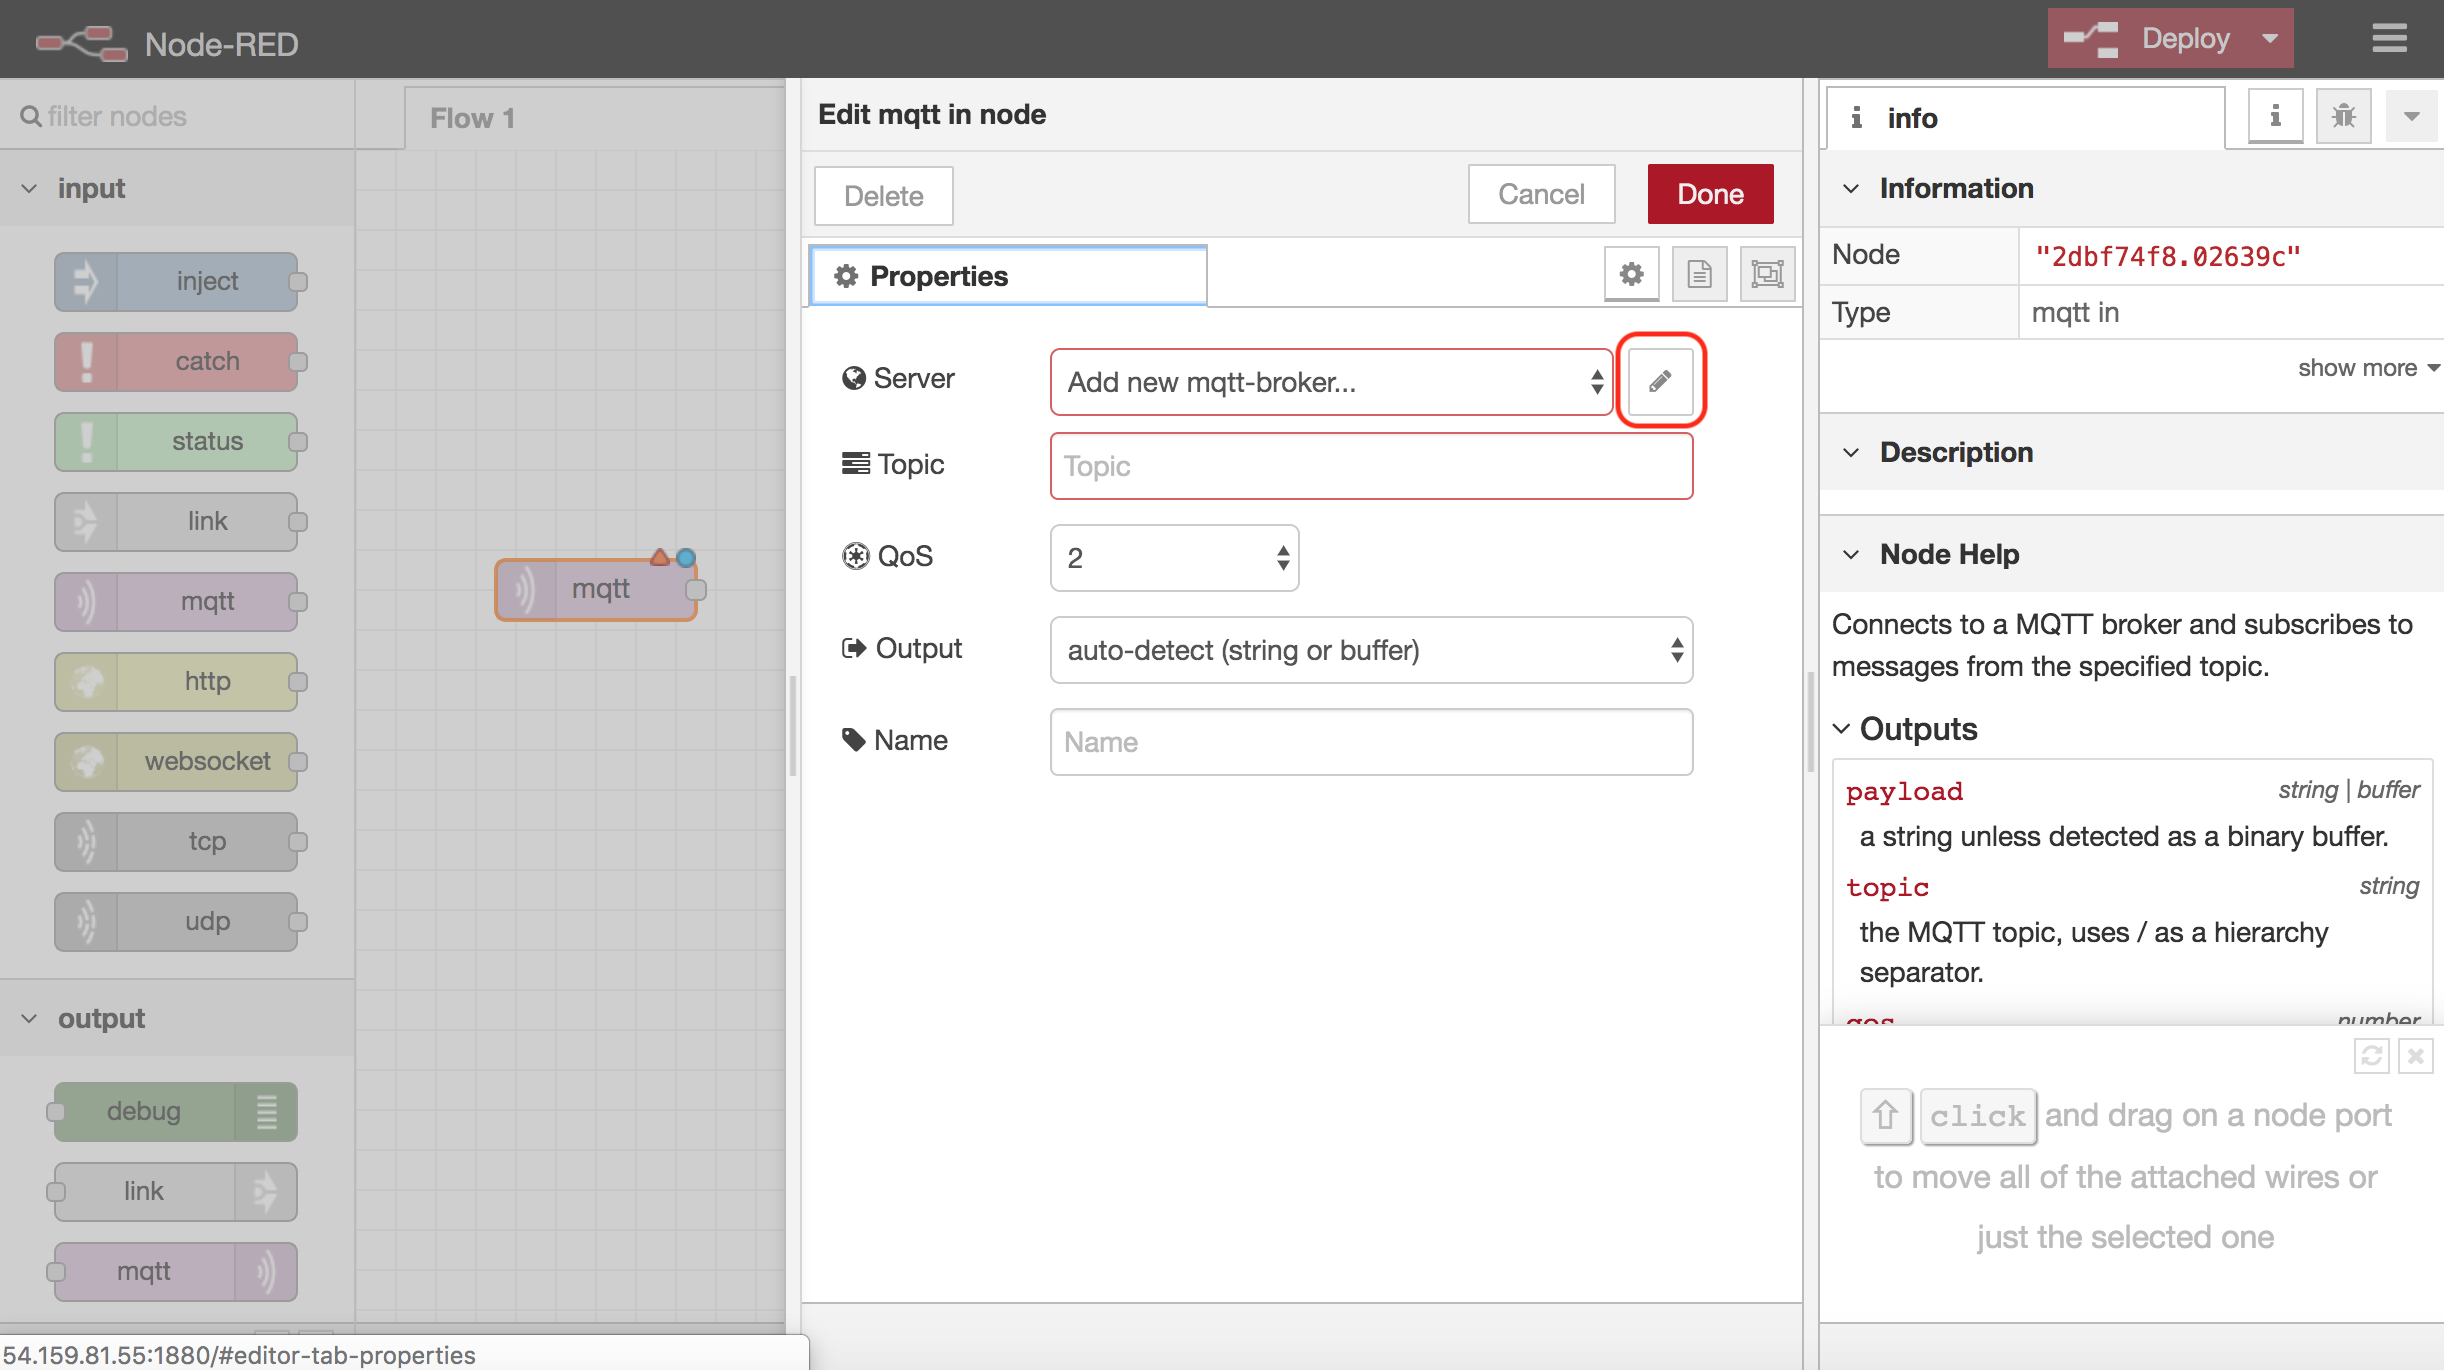
Task: Click the node ID value "2dbf74f8.02639c"
Action: (x=2168, y=257)
